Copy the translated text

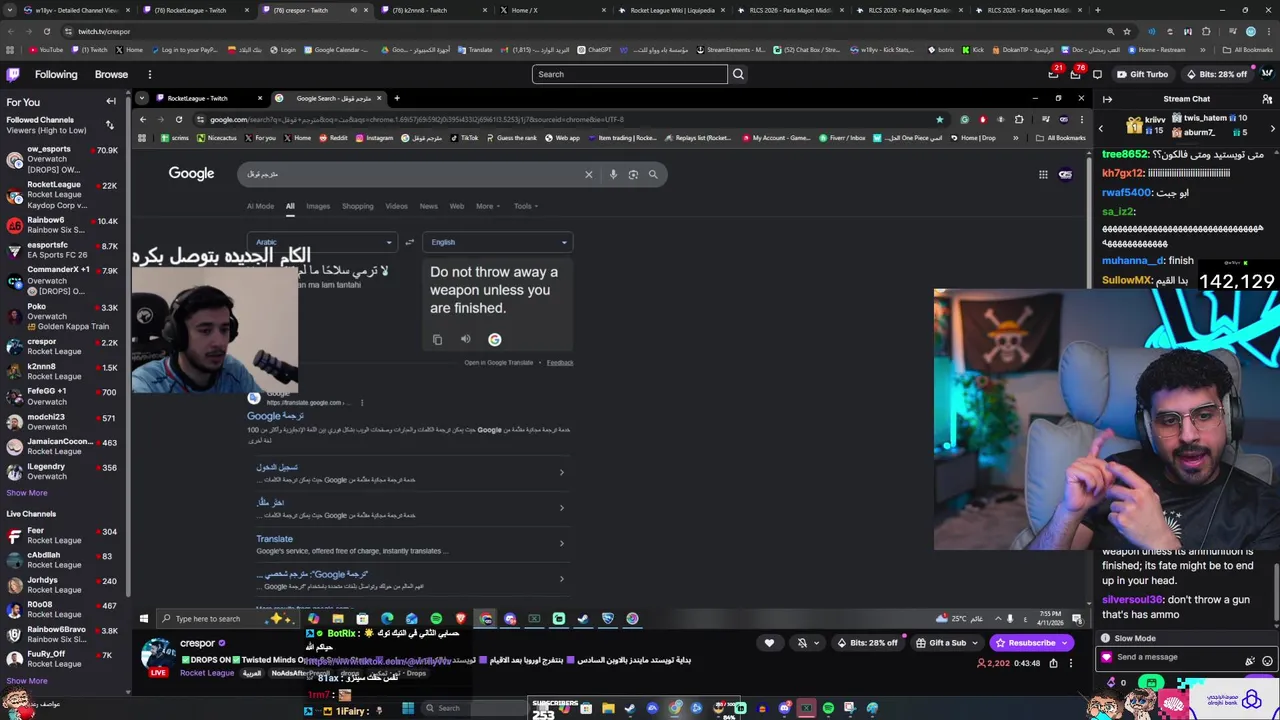coord(437,340)
